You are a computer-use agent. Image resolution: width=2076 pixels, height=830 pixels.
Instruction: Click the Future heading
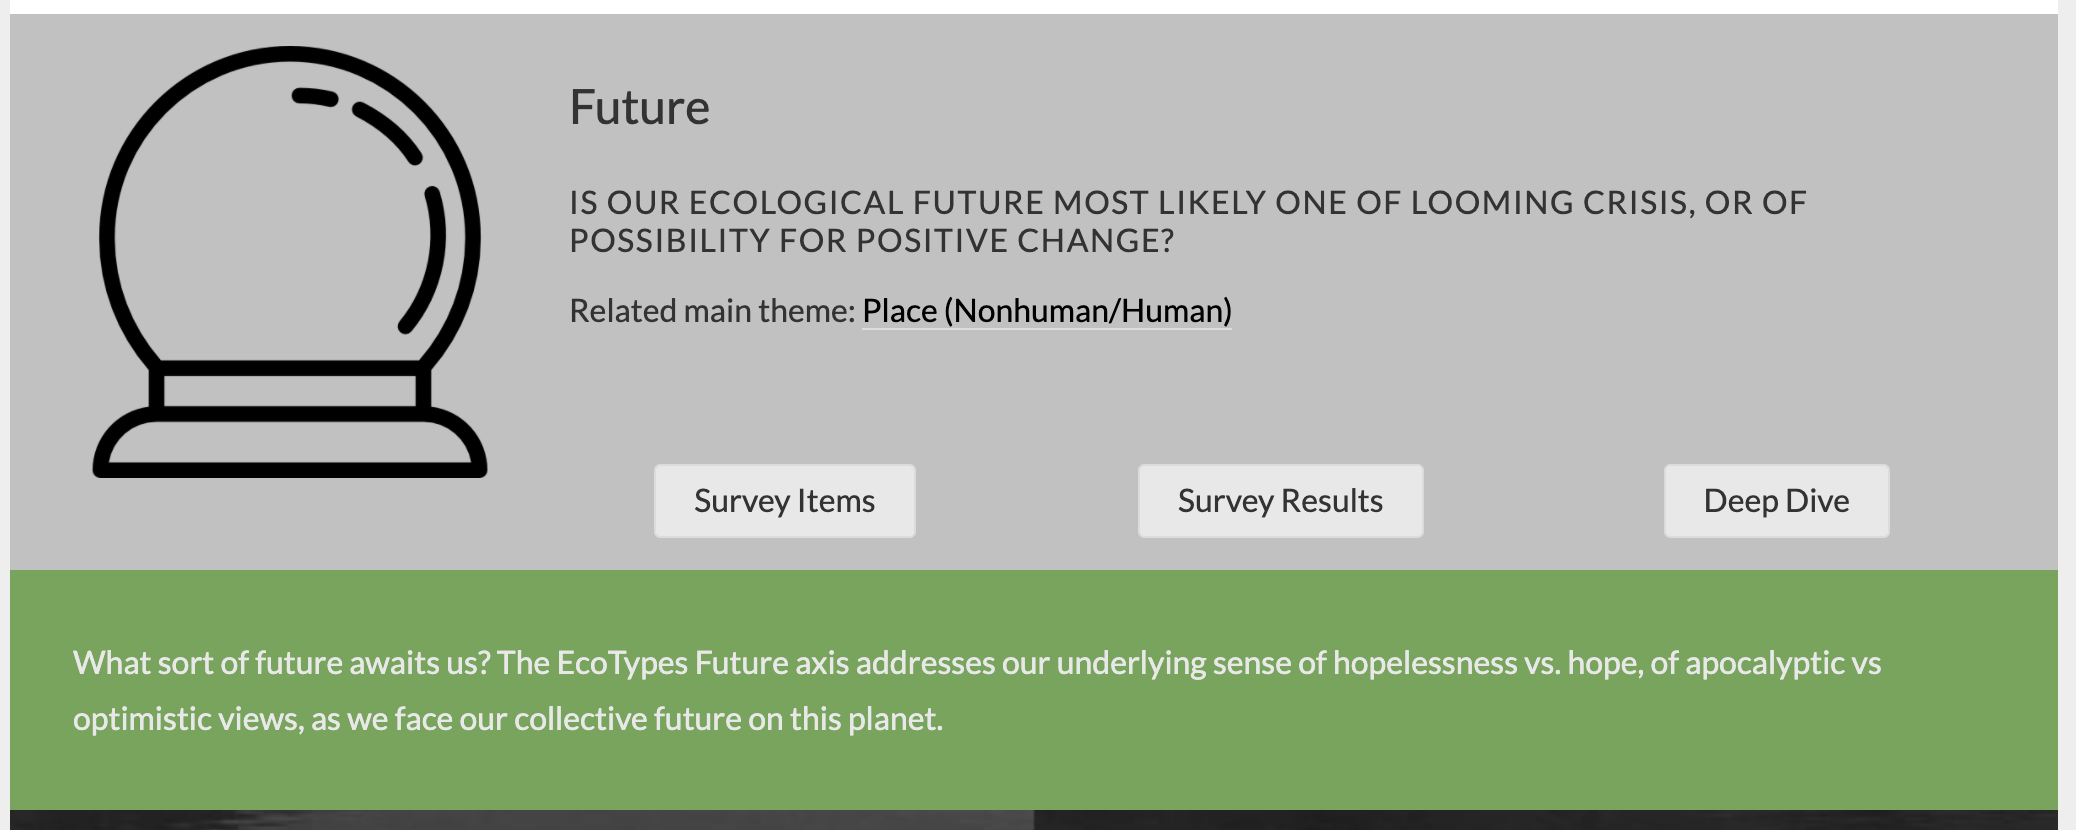639,107
